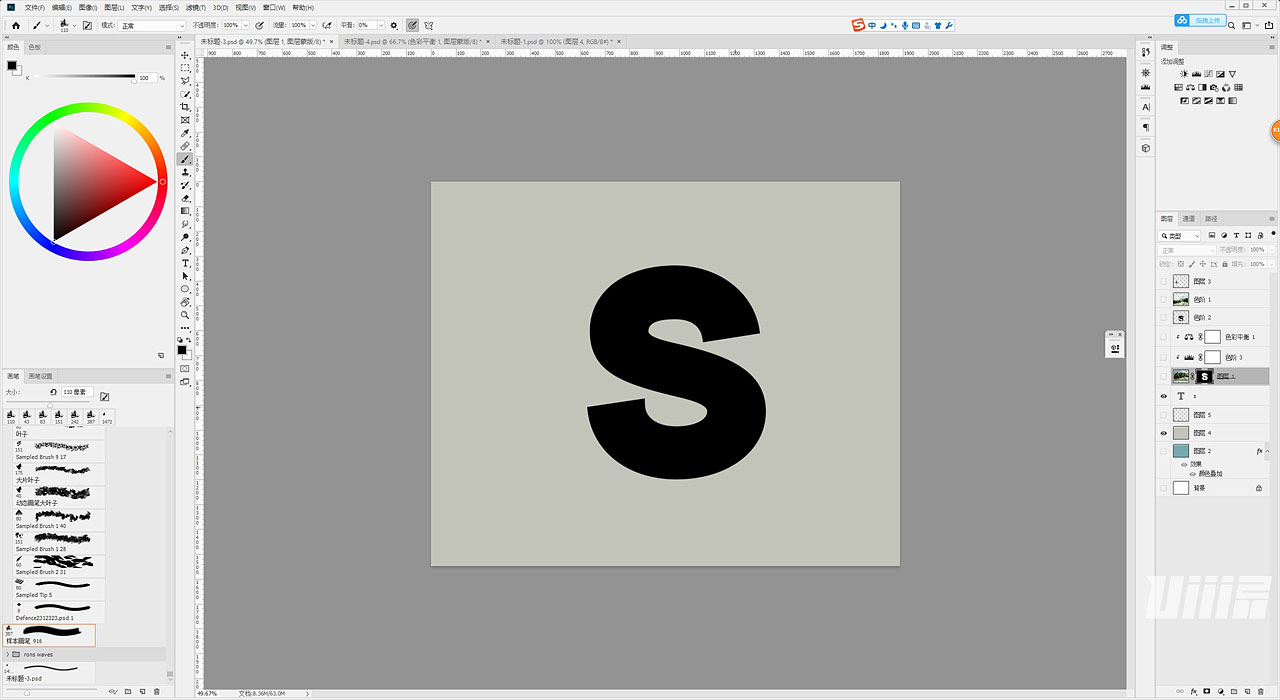The height and width of the screenshot is (700, 1280).
Task: Click the brush size slider
Action: tap(50, 404)
